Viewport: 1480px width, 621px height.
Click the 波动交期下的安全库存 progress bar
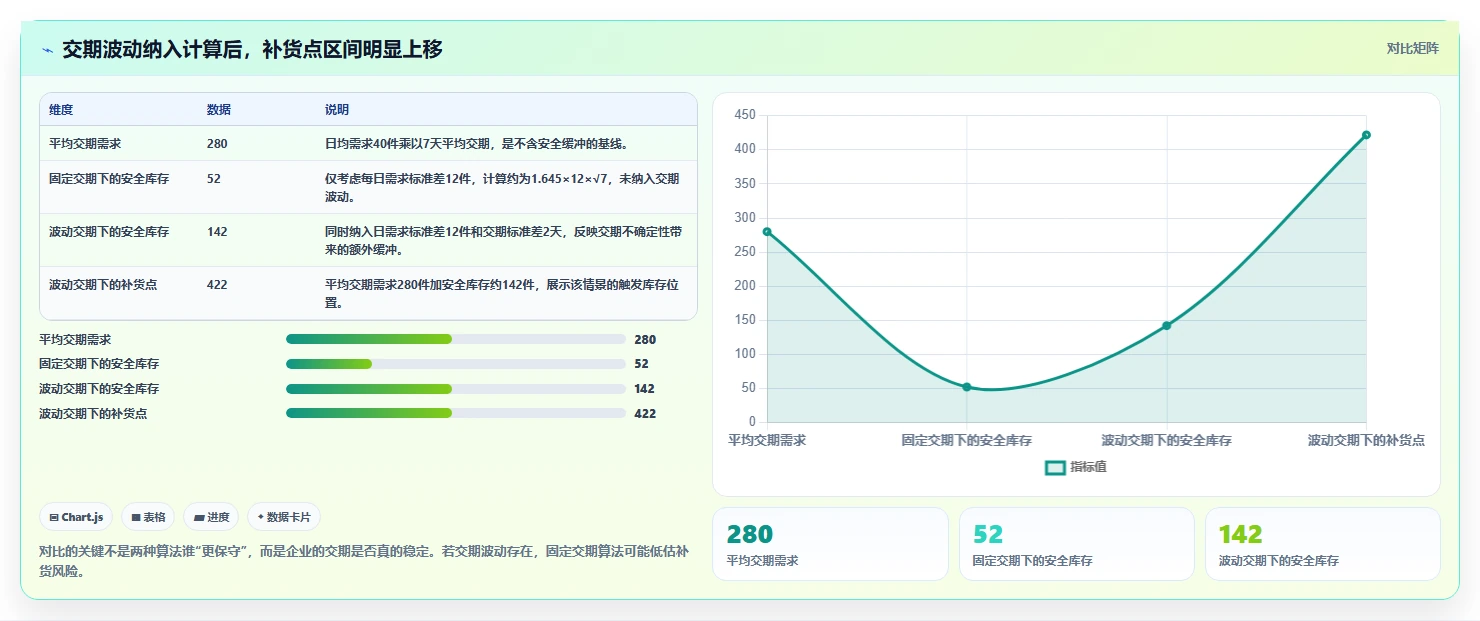455,388
